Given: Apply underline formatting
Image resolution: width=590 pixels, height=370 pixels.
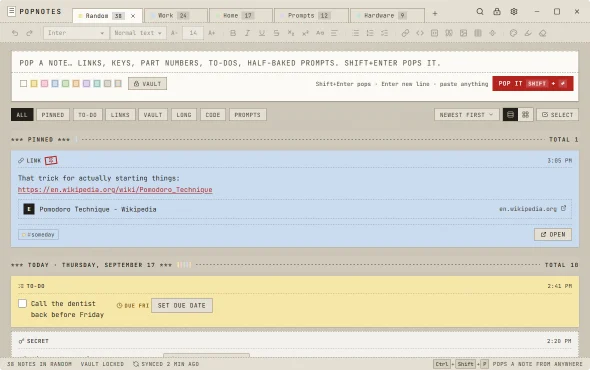Looking at the screenshot, I should 262,33.
